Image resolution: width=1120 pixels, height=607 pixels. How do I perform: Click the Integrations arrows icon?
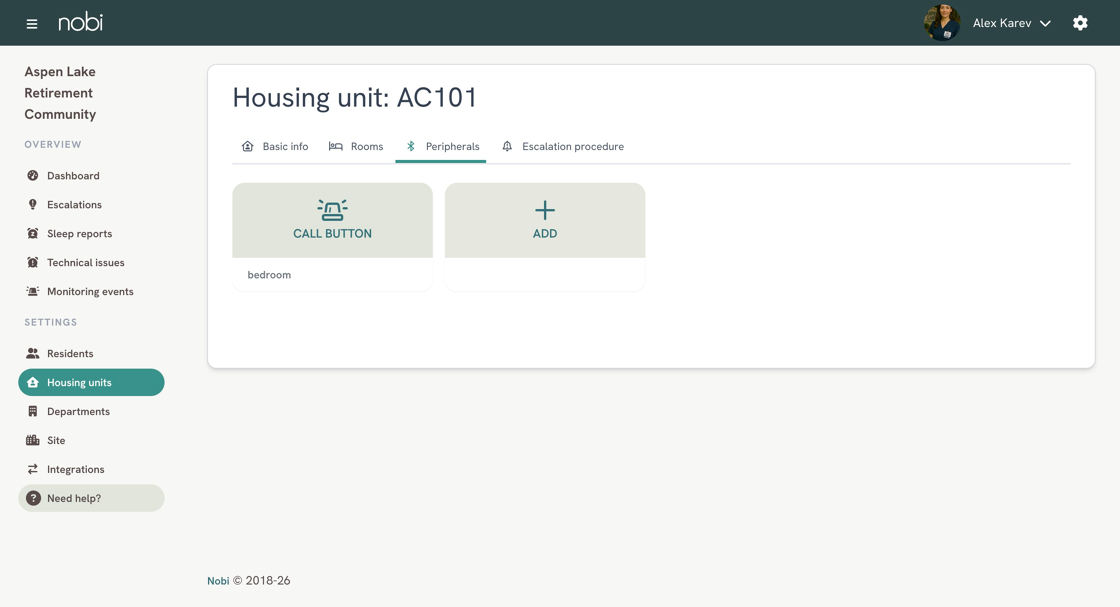point(33,469)
